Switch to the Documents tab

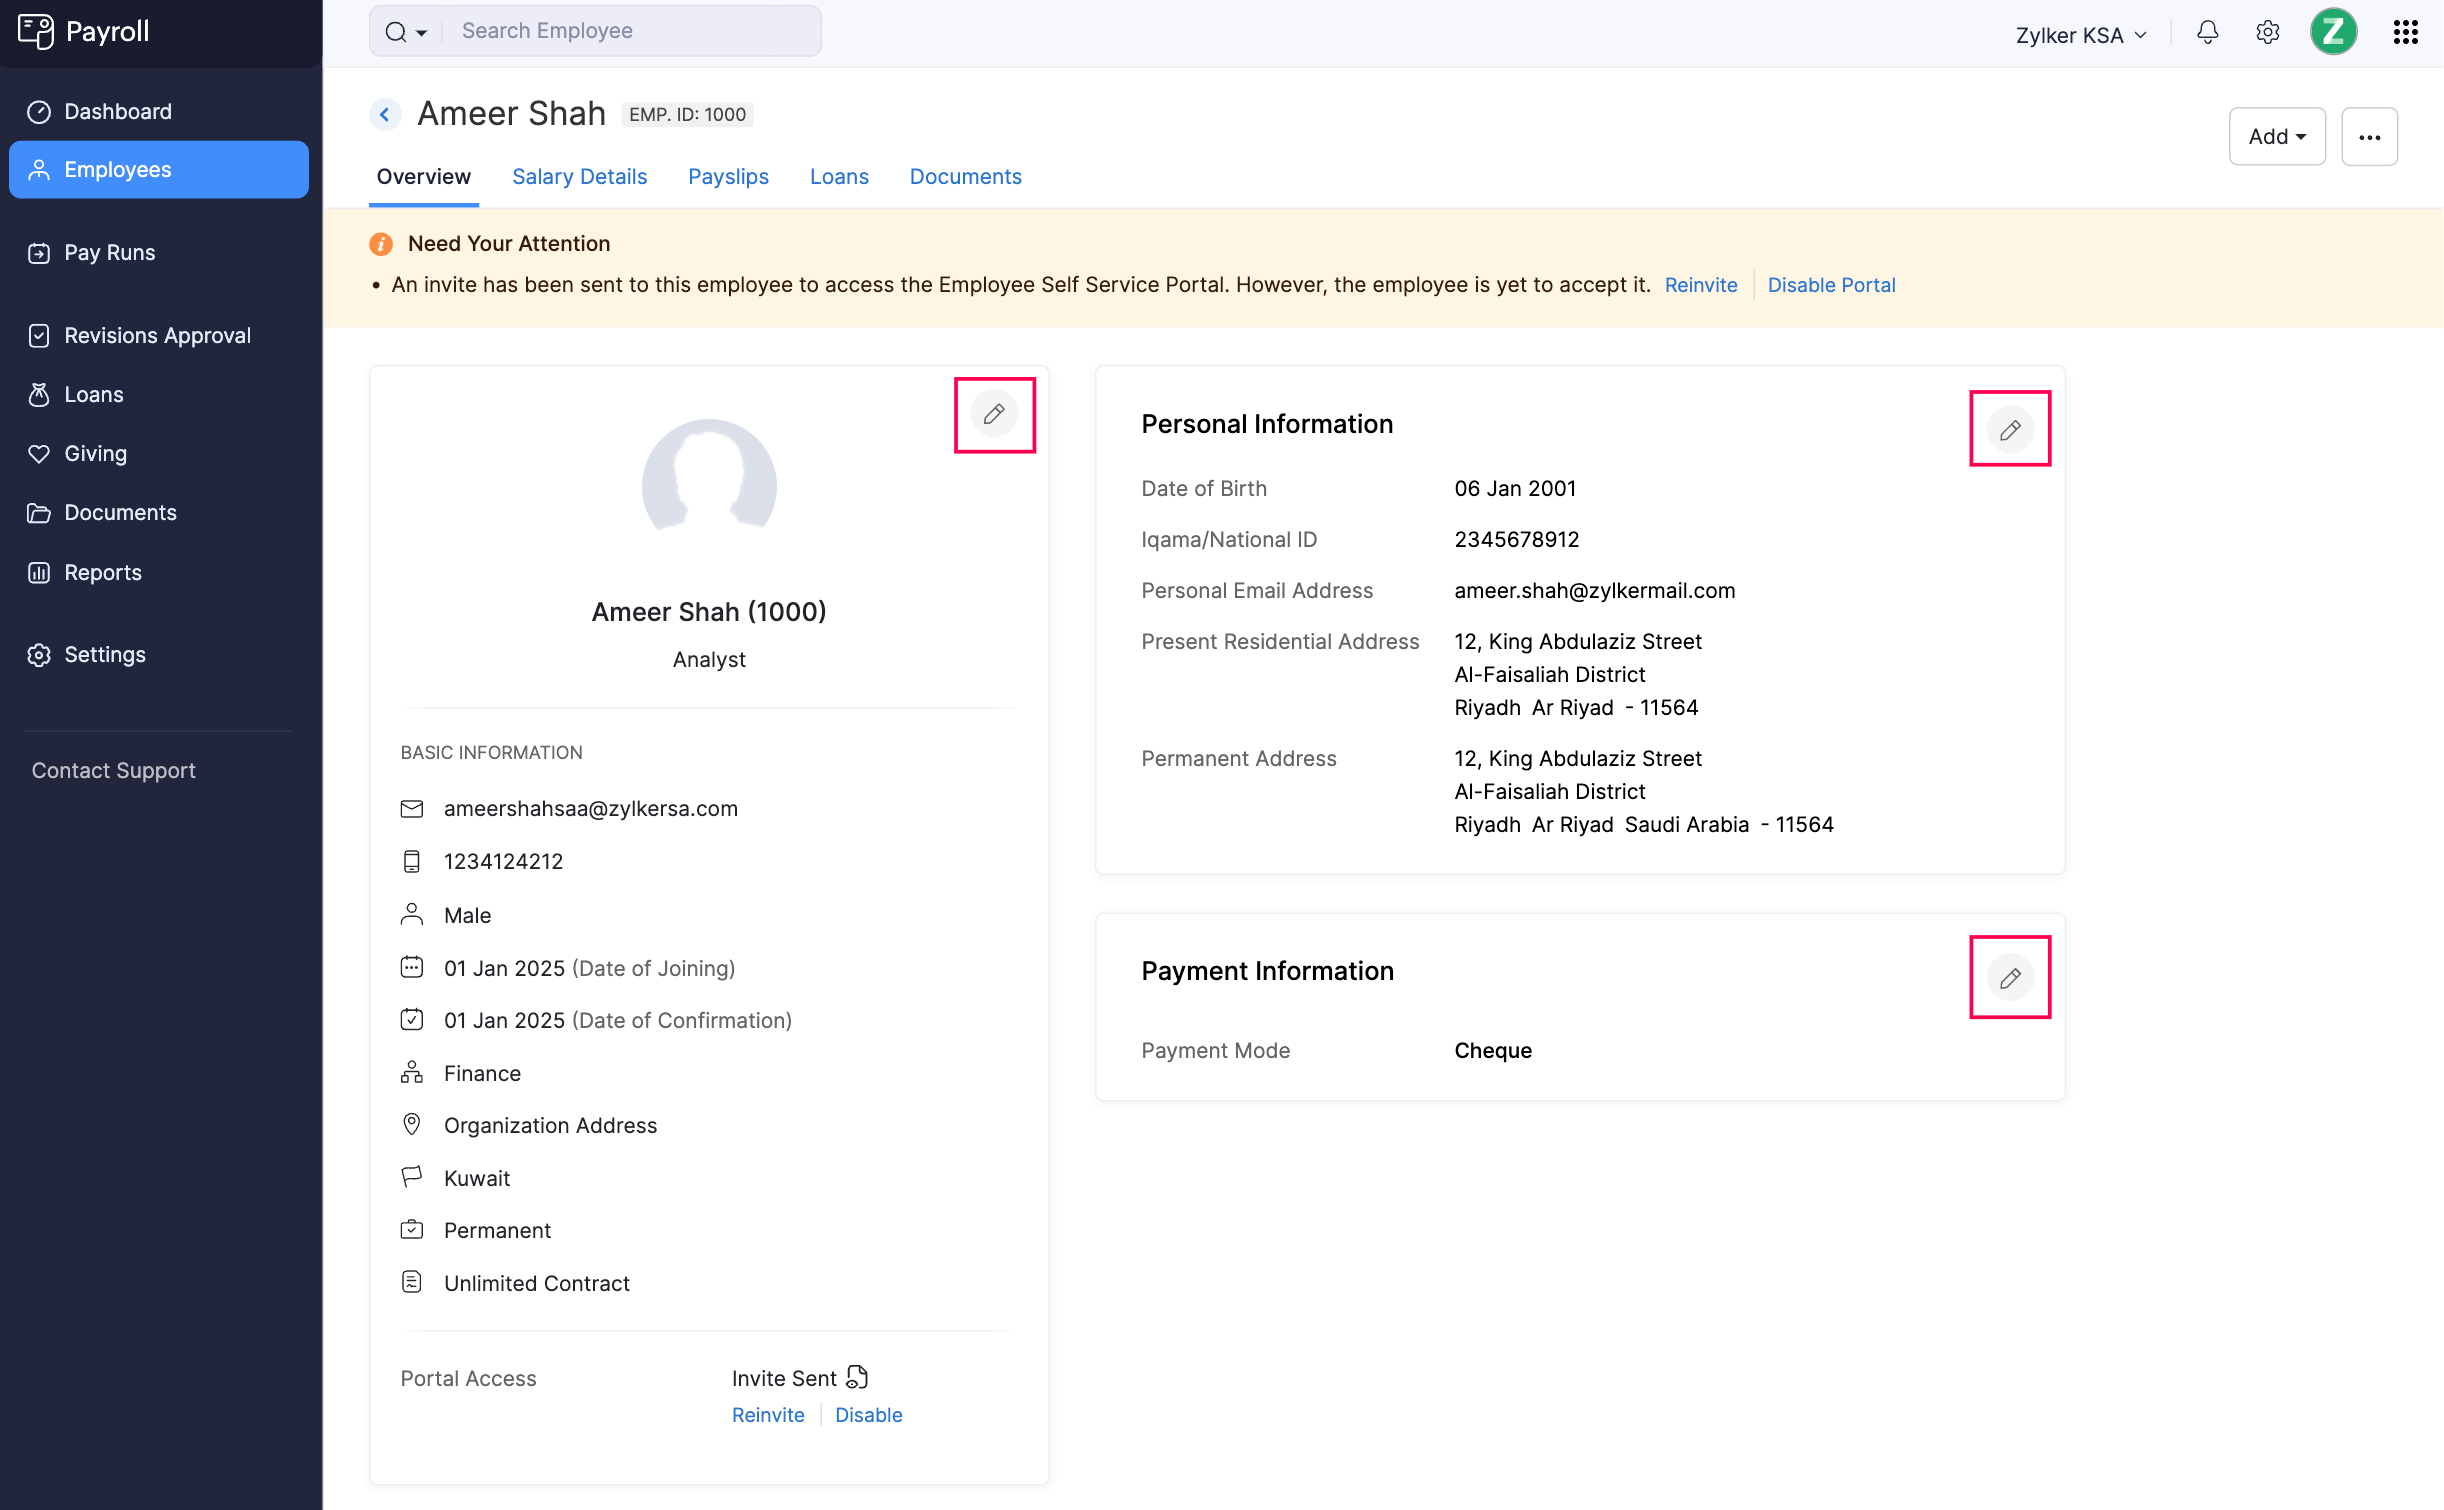tap(965, 177)
